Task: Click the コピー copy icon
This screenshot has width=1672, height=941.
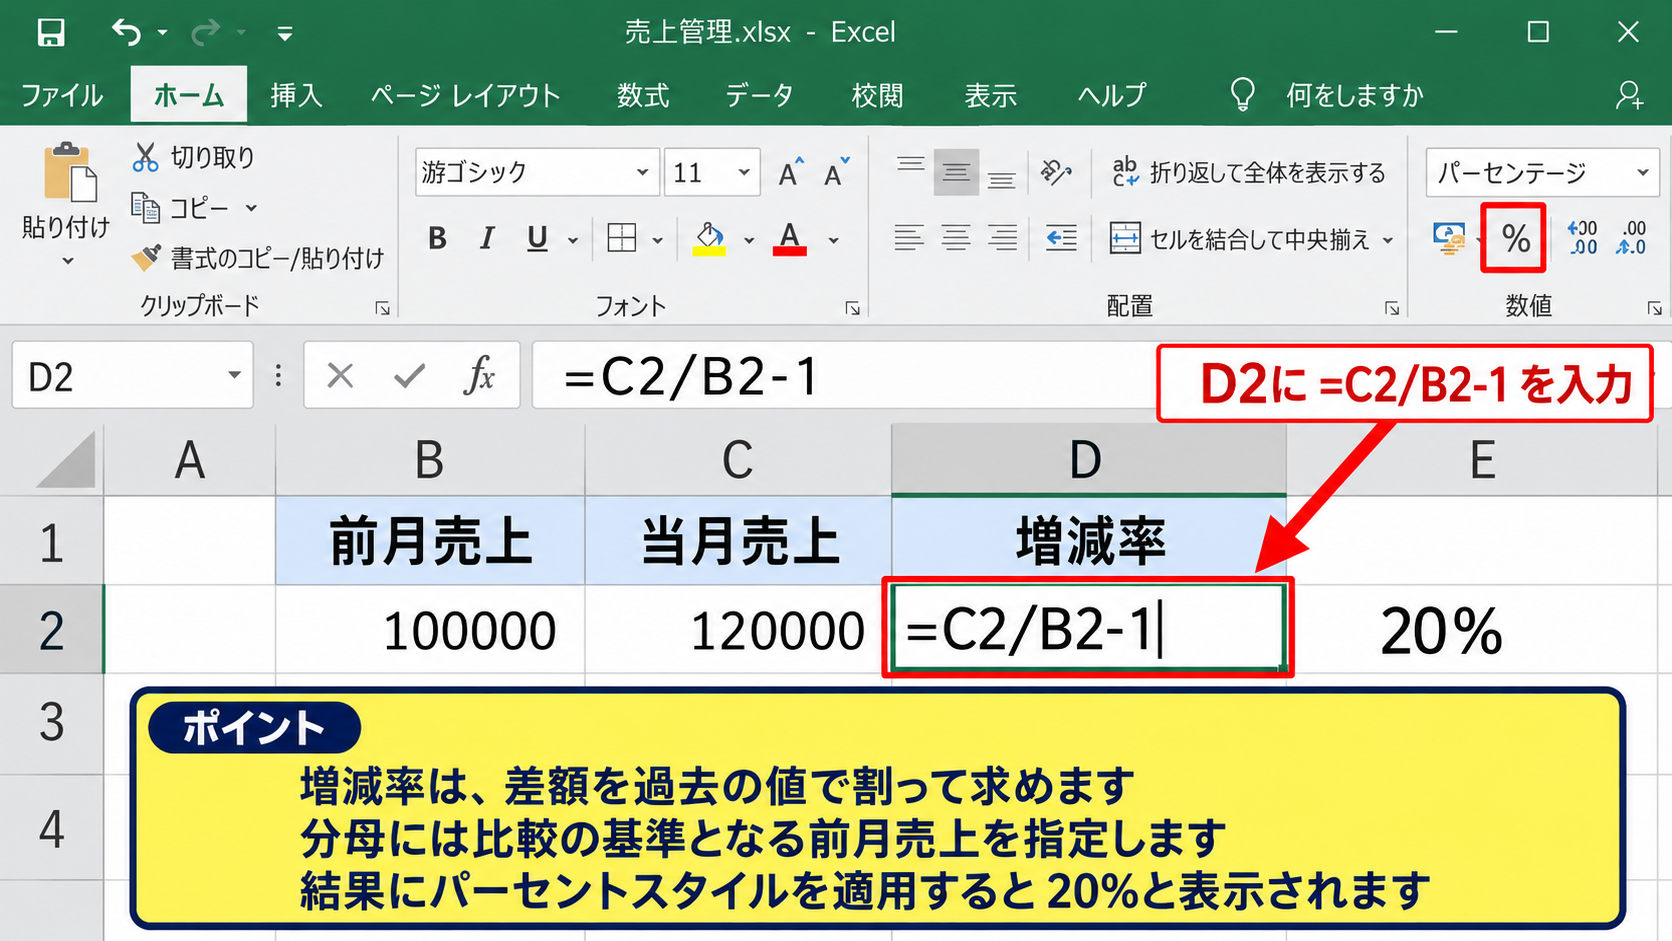Action: (x=146, y=208)
